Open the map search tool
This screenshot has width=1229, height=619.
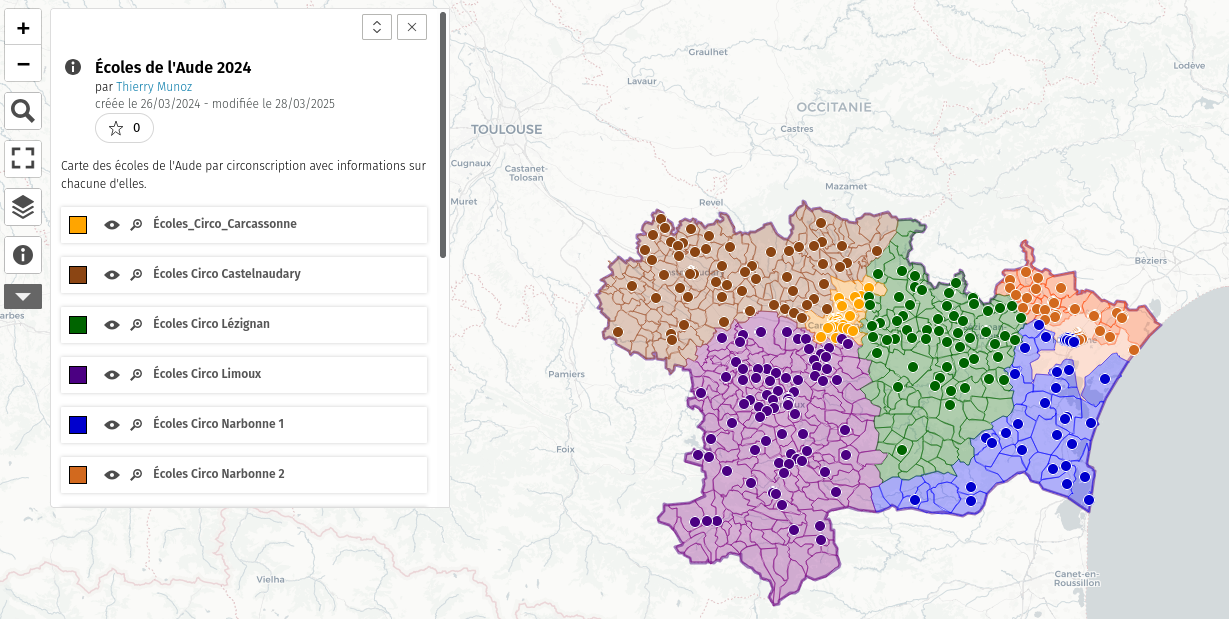(23, 111)
